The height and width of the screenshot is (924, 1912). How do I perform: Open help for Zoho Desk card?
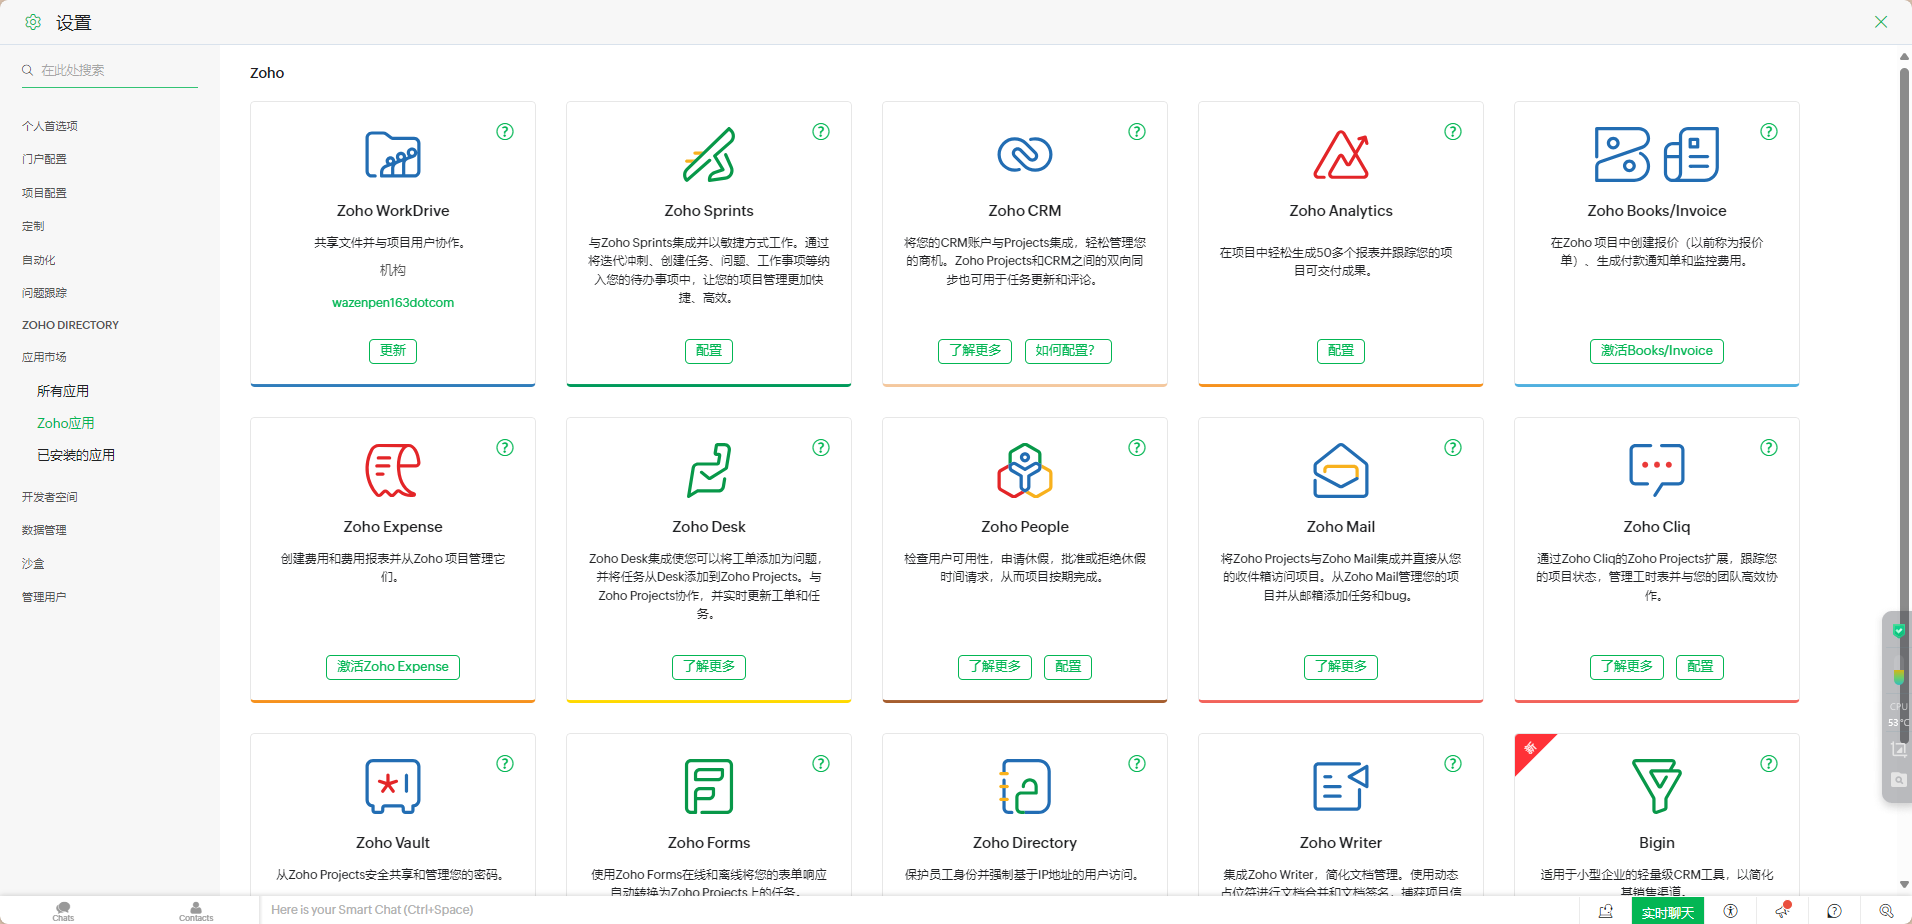(821, 448)
